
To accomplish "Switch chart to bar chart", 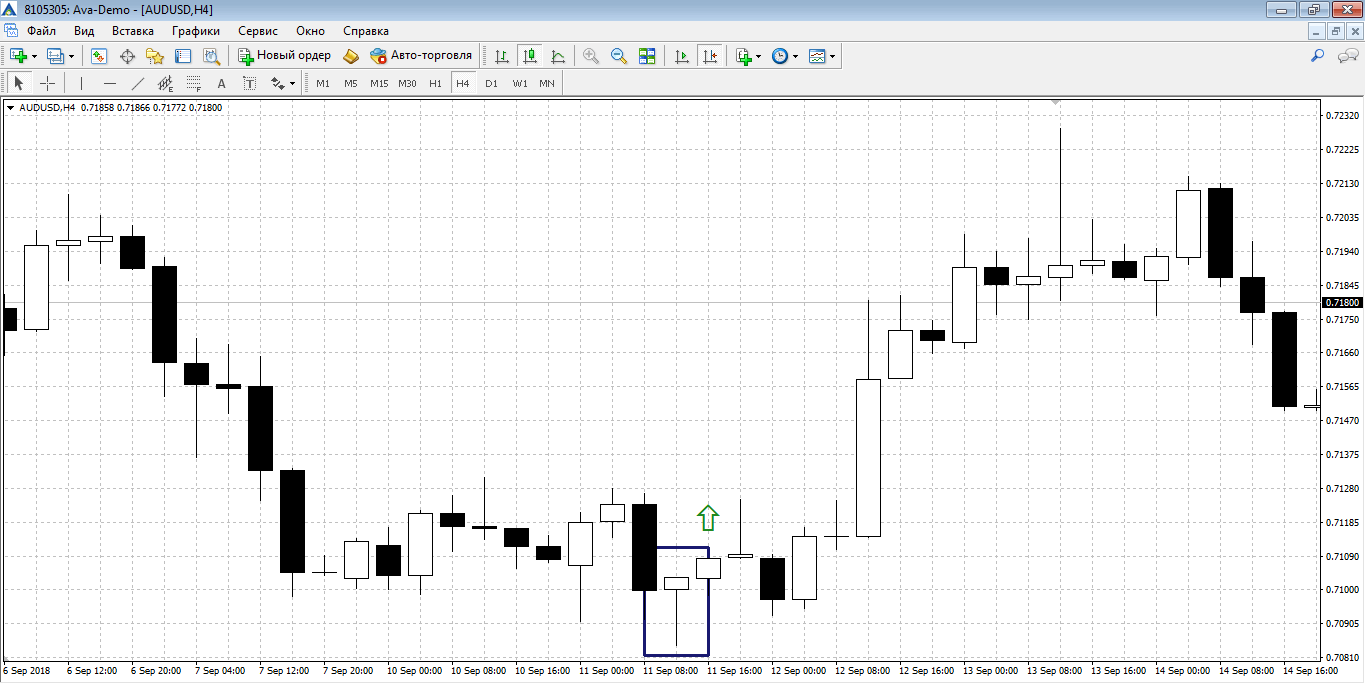I will click(502, 56).
